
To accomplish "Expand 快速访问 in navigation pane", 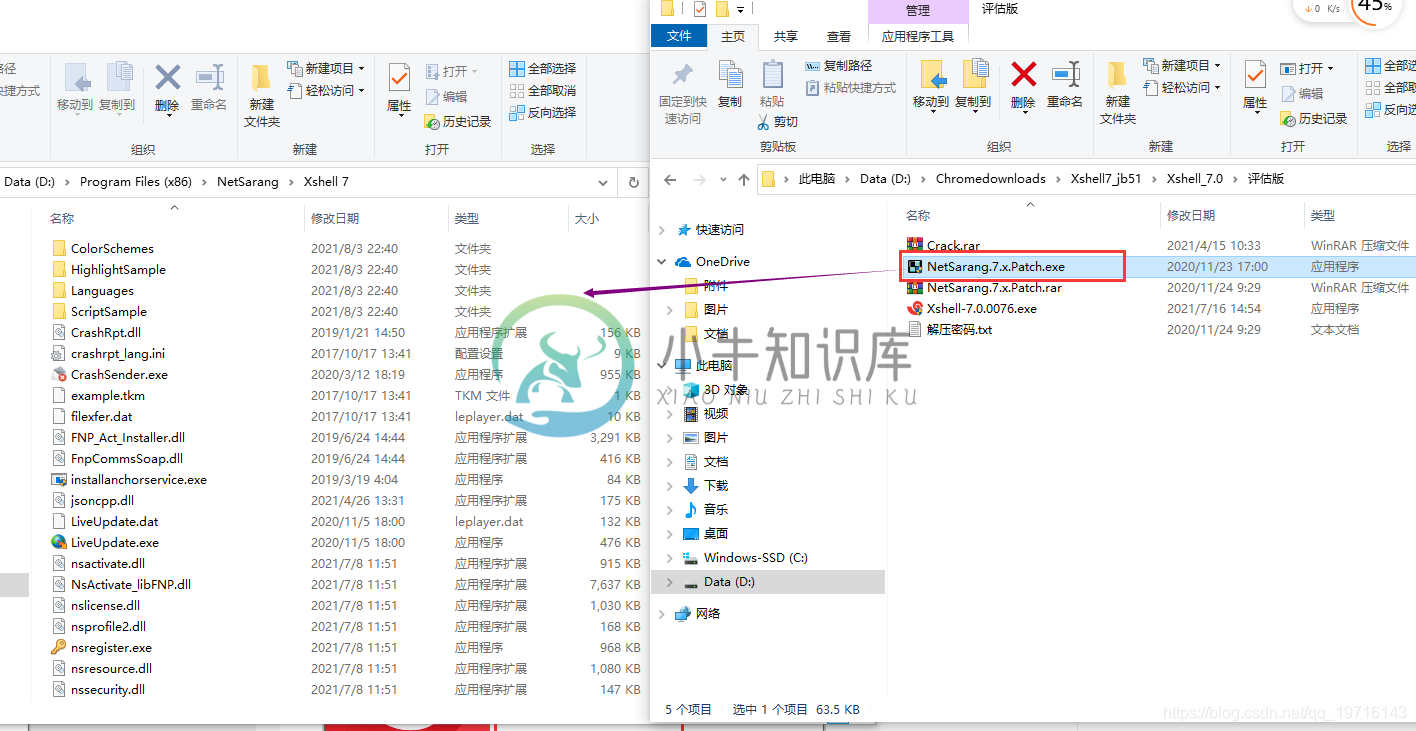I will [x=661, y=230].
